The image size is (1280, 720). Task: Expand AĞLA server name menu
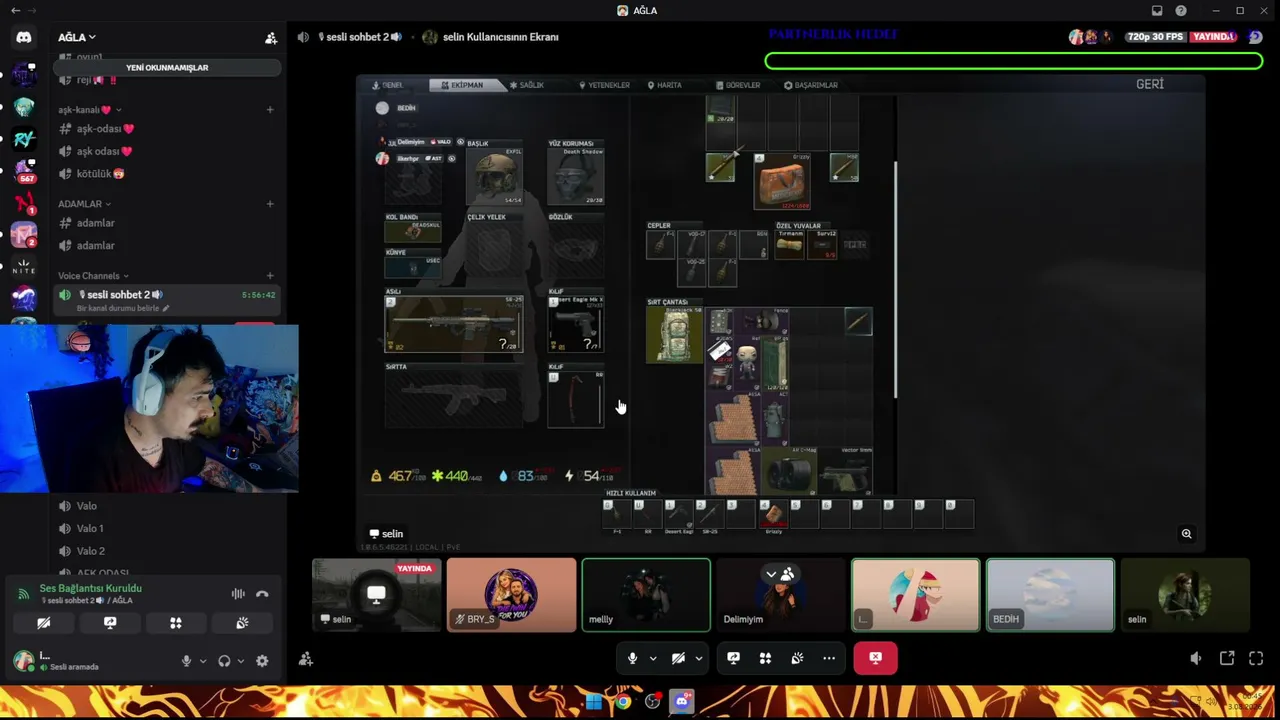click(x=77, y=37)
